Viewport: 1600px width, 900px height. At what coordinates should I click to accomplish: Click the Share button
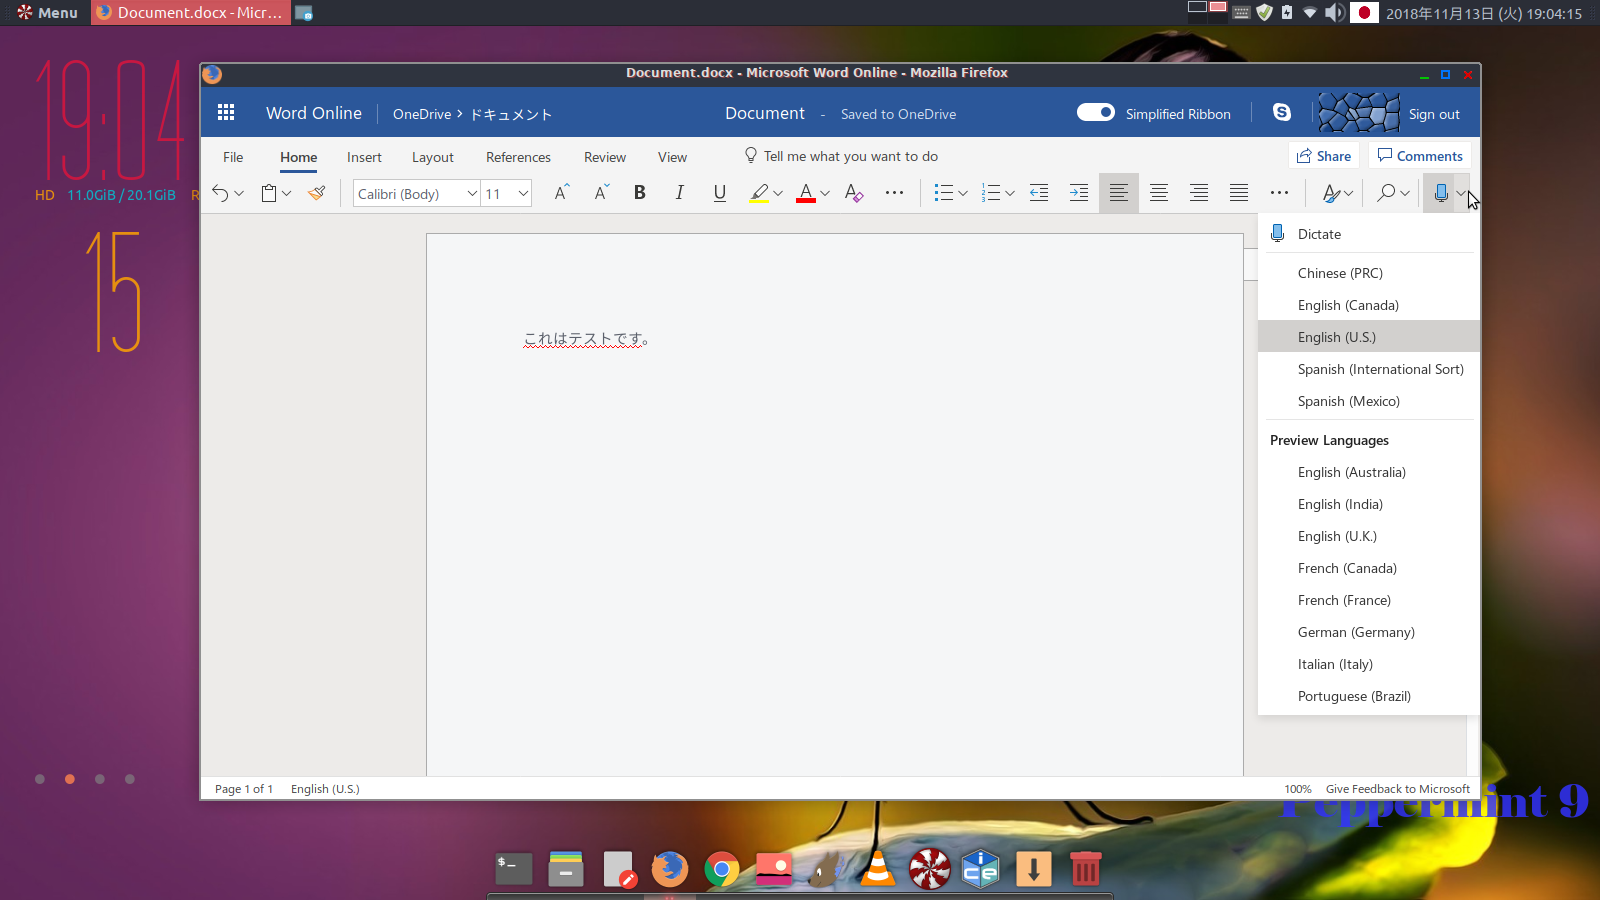pyautogui.click(x=1324, y=156)
